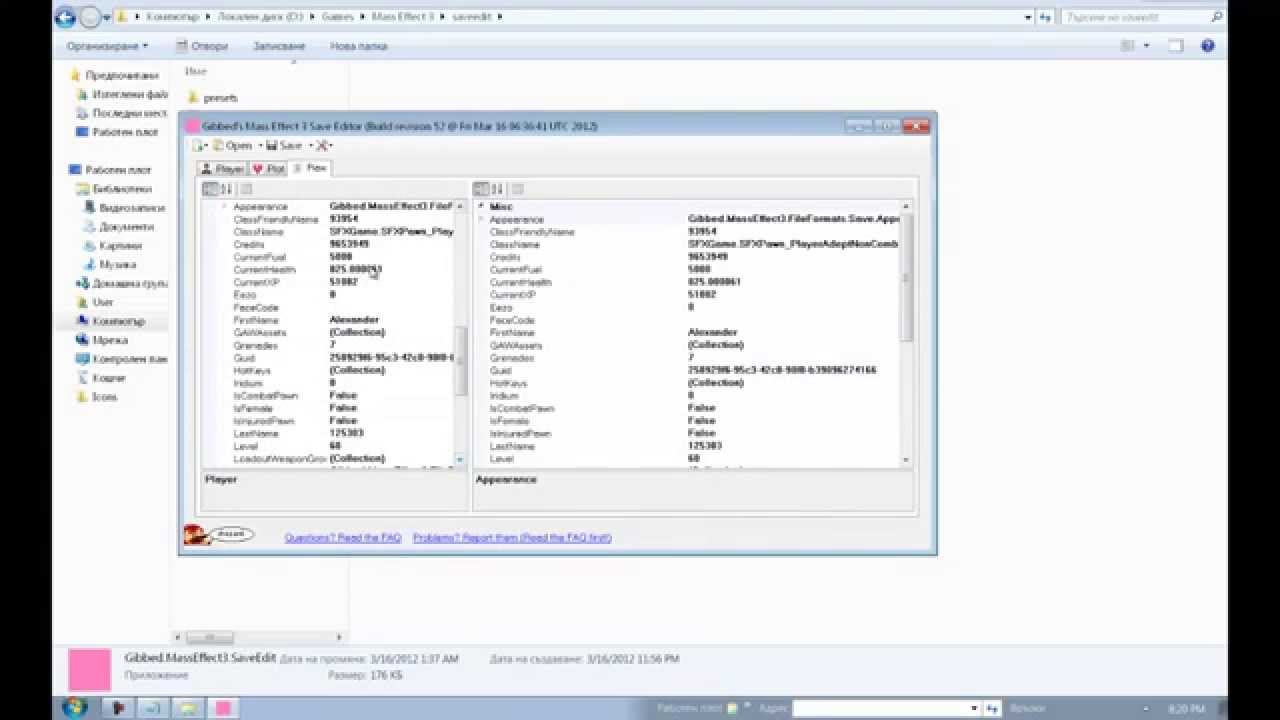Image resolution: width=1280 pixels, height=720 pixels.
Task: Switch to the Plot tab
Action: coord(268,169)
